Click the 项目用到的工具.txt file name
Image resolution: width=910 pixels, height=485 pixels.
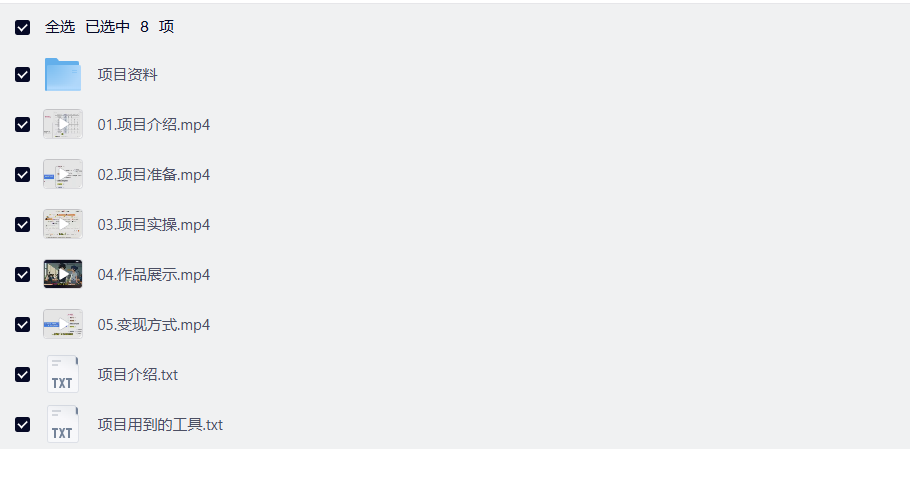coord(160,425)
